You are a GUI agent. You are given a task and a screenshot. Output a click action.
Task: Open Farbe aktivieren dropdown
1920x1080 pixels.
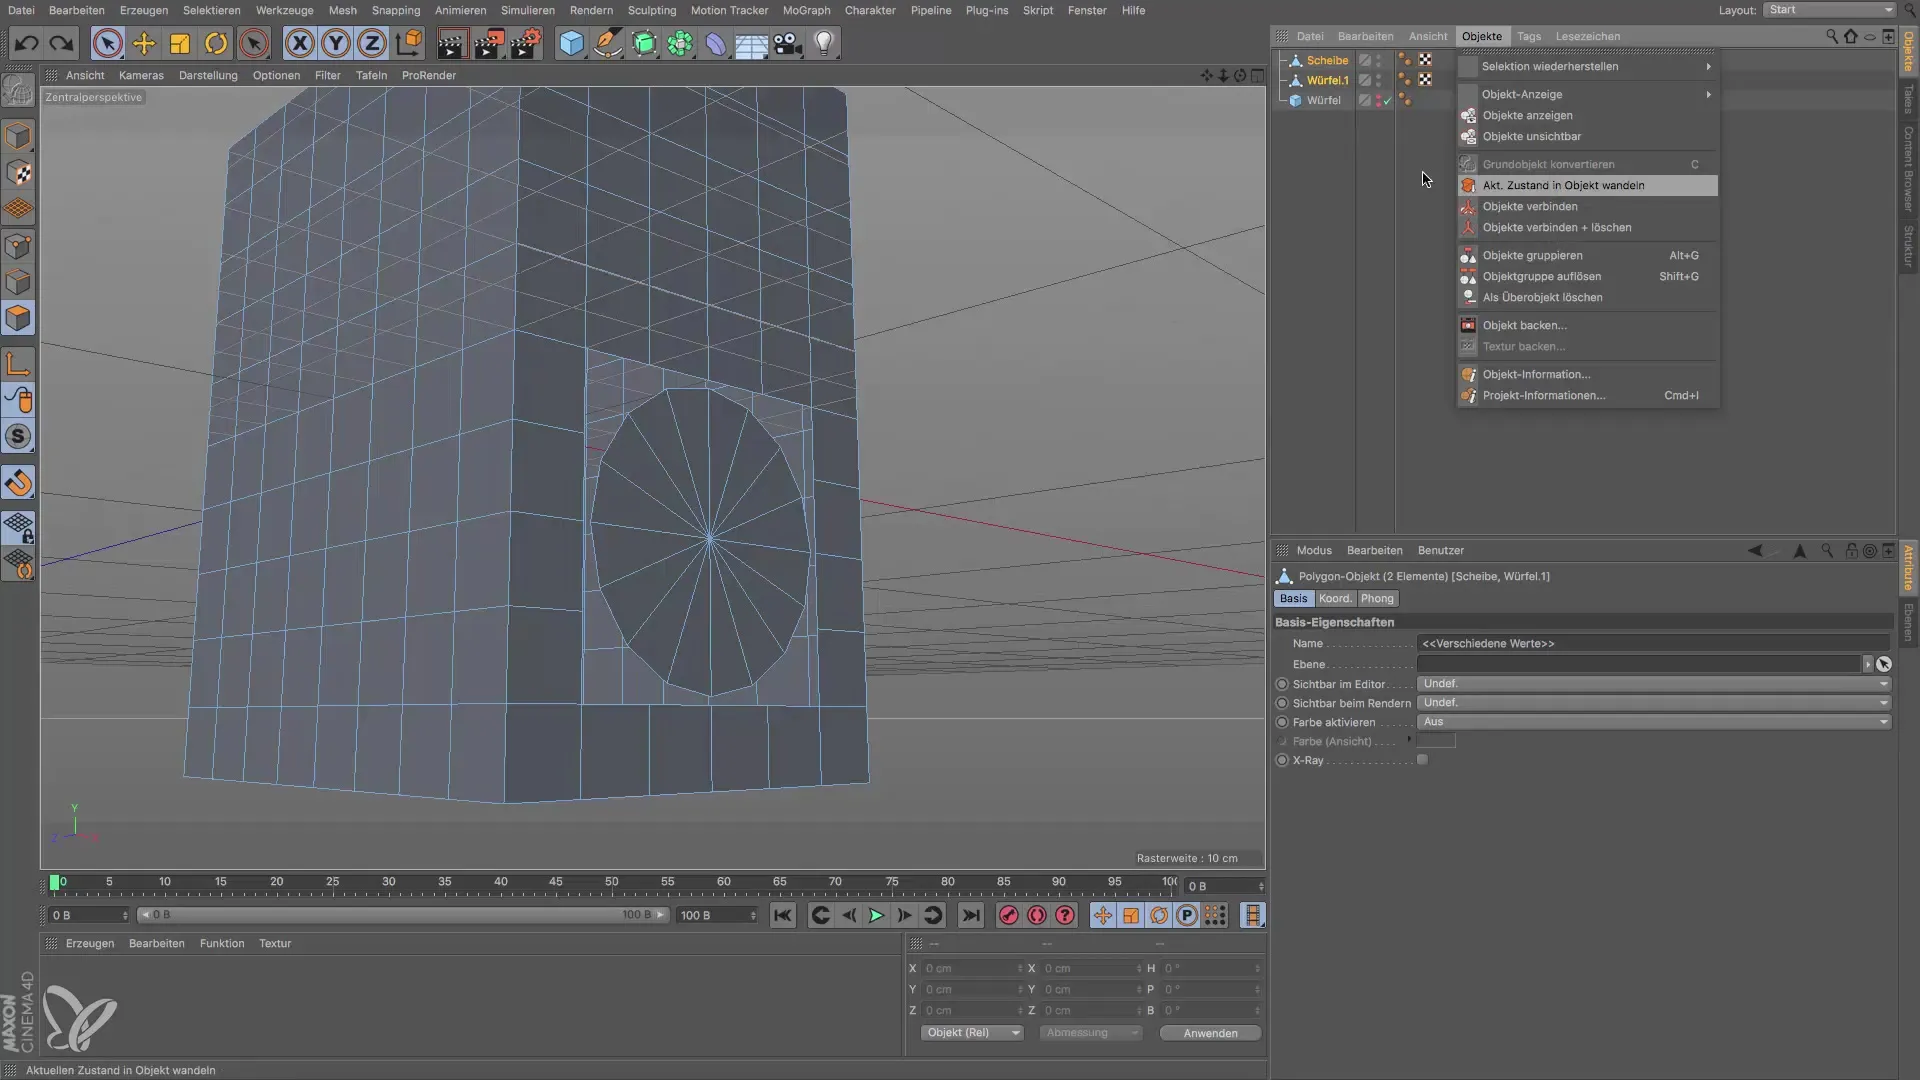(x=1653, y=722)
